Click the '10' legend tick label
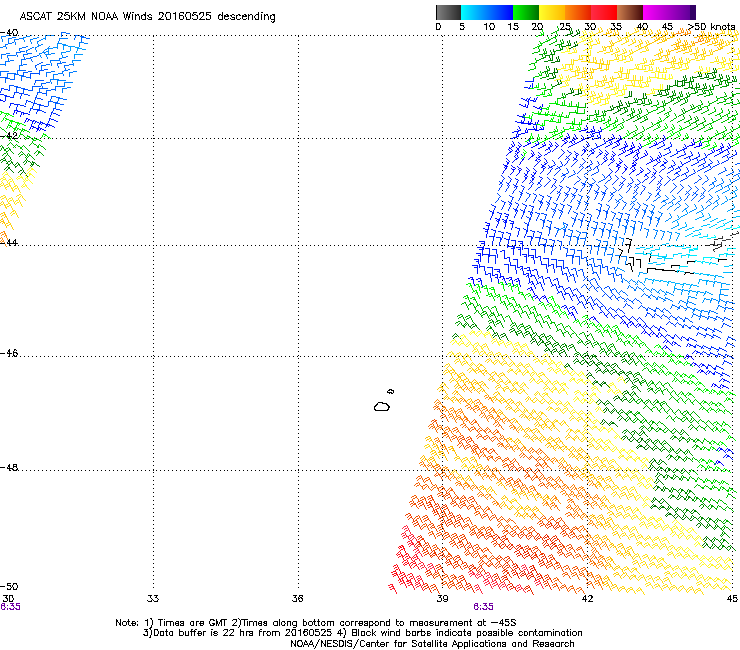 click(x=489, y=27)
